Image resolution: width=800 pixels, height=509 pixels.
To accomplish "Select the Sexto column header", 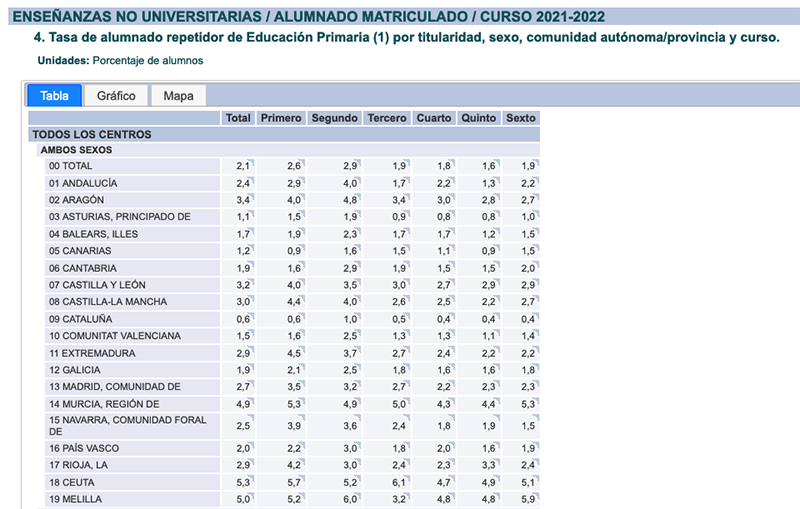I will [520, 118].
